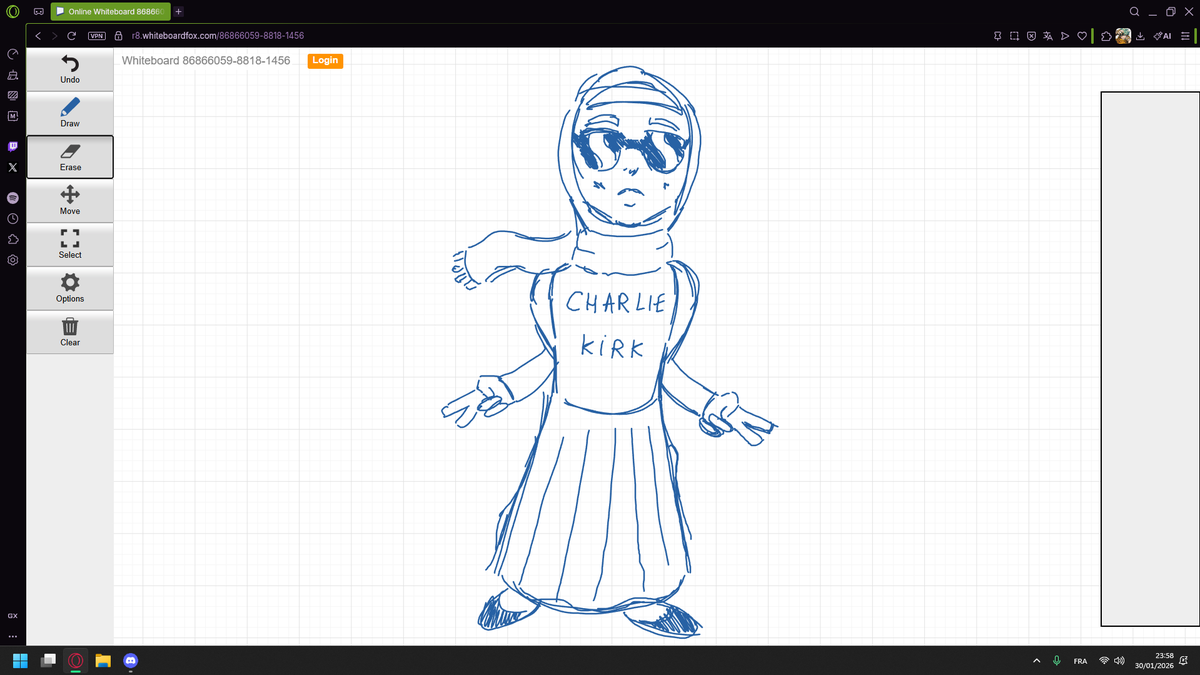Image resolution: width=1200 pixels, height=675 pixels.
Task: Click the padlock site info icon
Action: click(x=118, y=36)
